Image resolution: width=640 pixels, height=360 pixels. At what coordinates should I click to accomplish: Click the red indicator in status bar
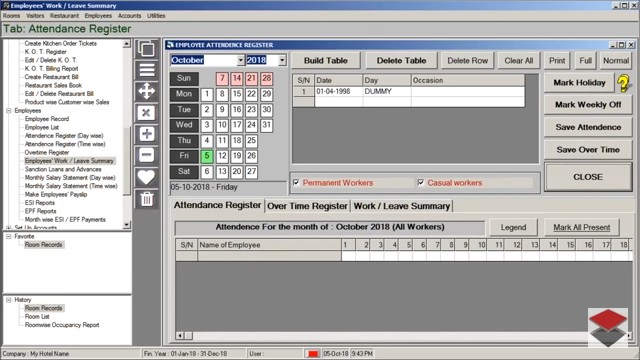313,353
